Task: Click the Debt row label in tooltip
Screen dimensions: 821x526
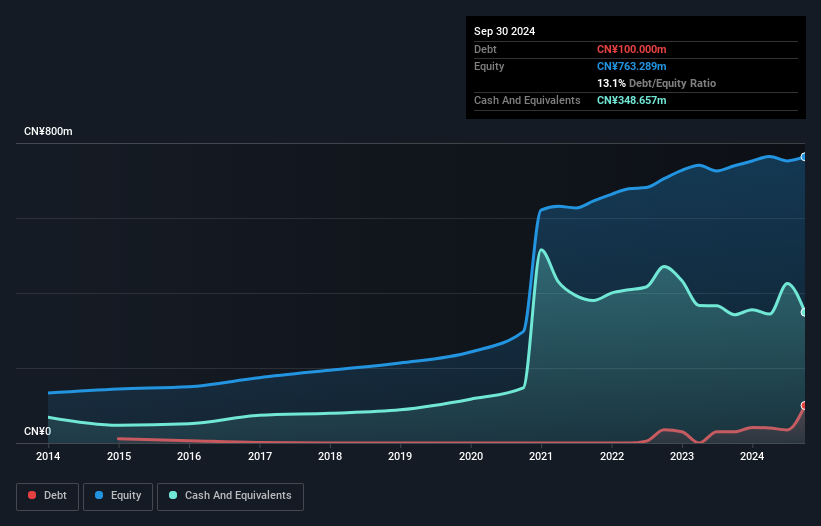Action: (485, 49)
